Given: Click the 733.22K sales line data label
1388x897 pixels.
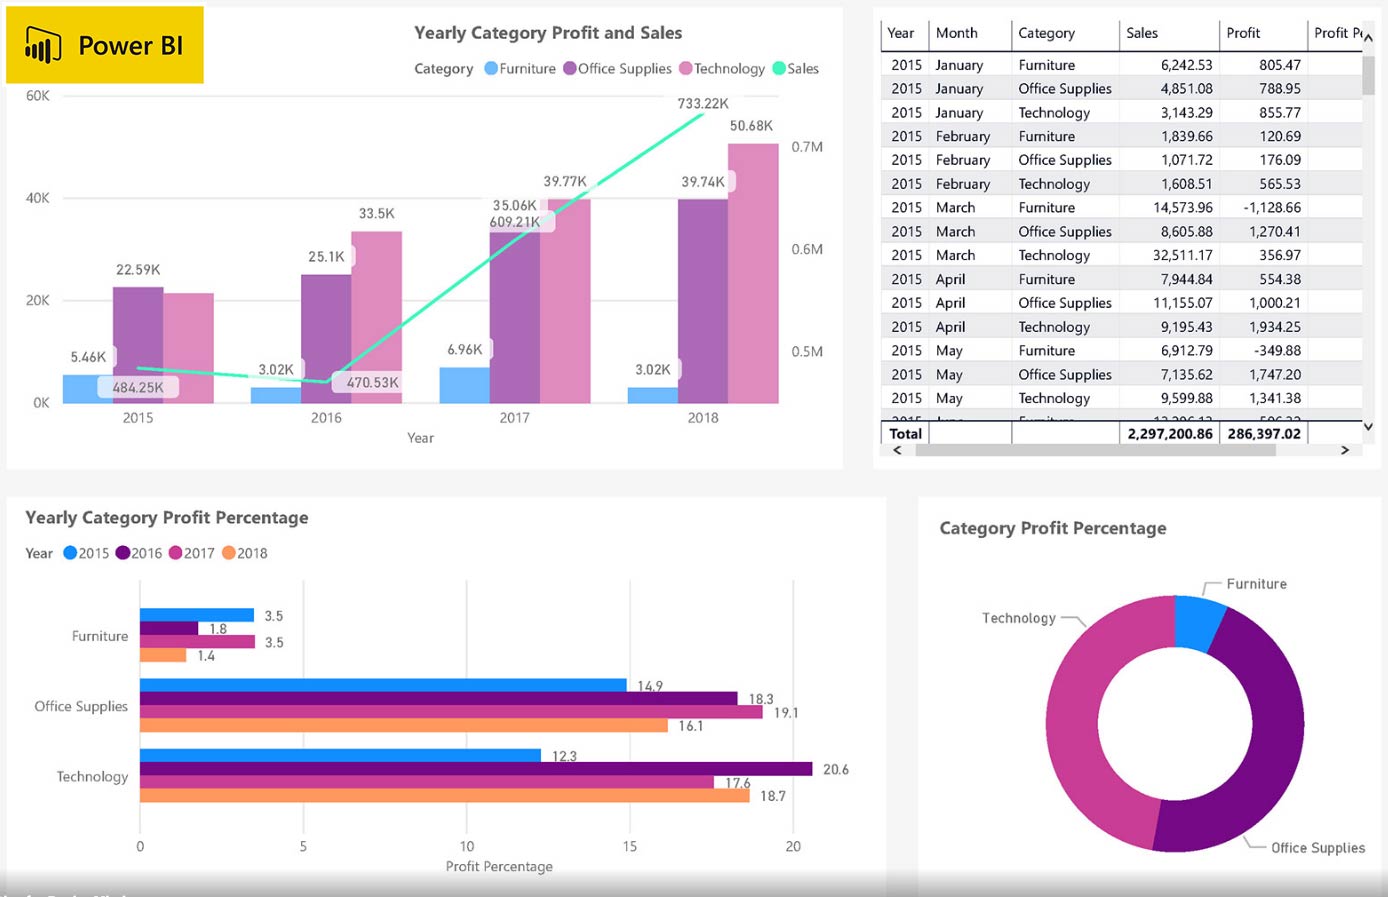Looking at the screenshot, I should pos(703,104).
